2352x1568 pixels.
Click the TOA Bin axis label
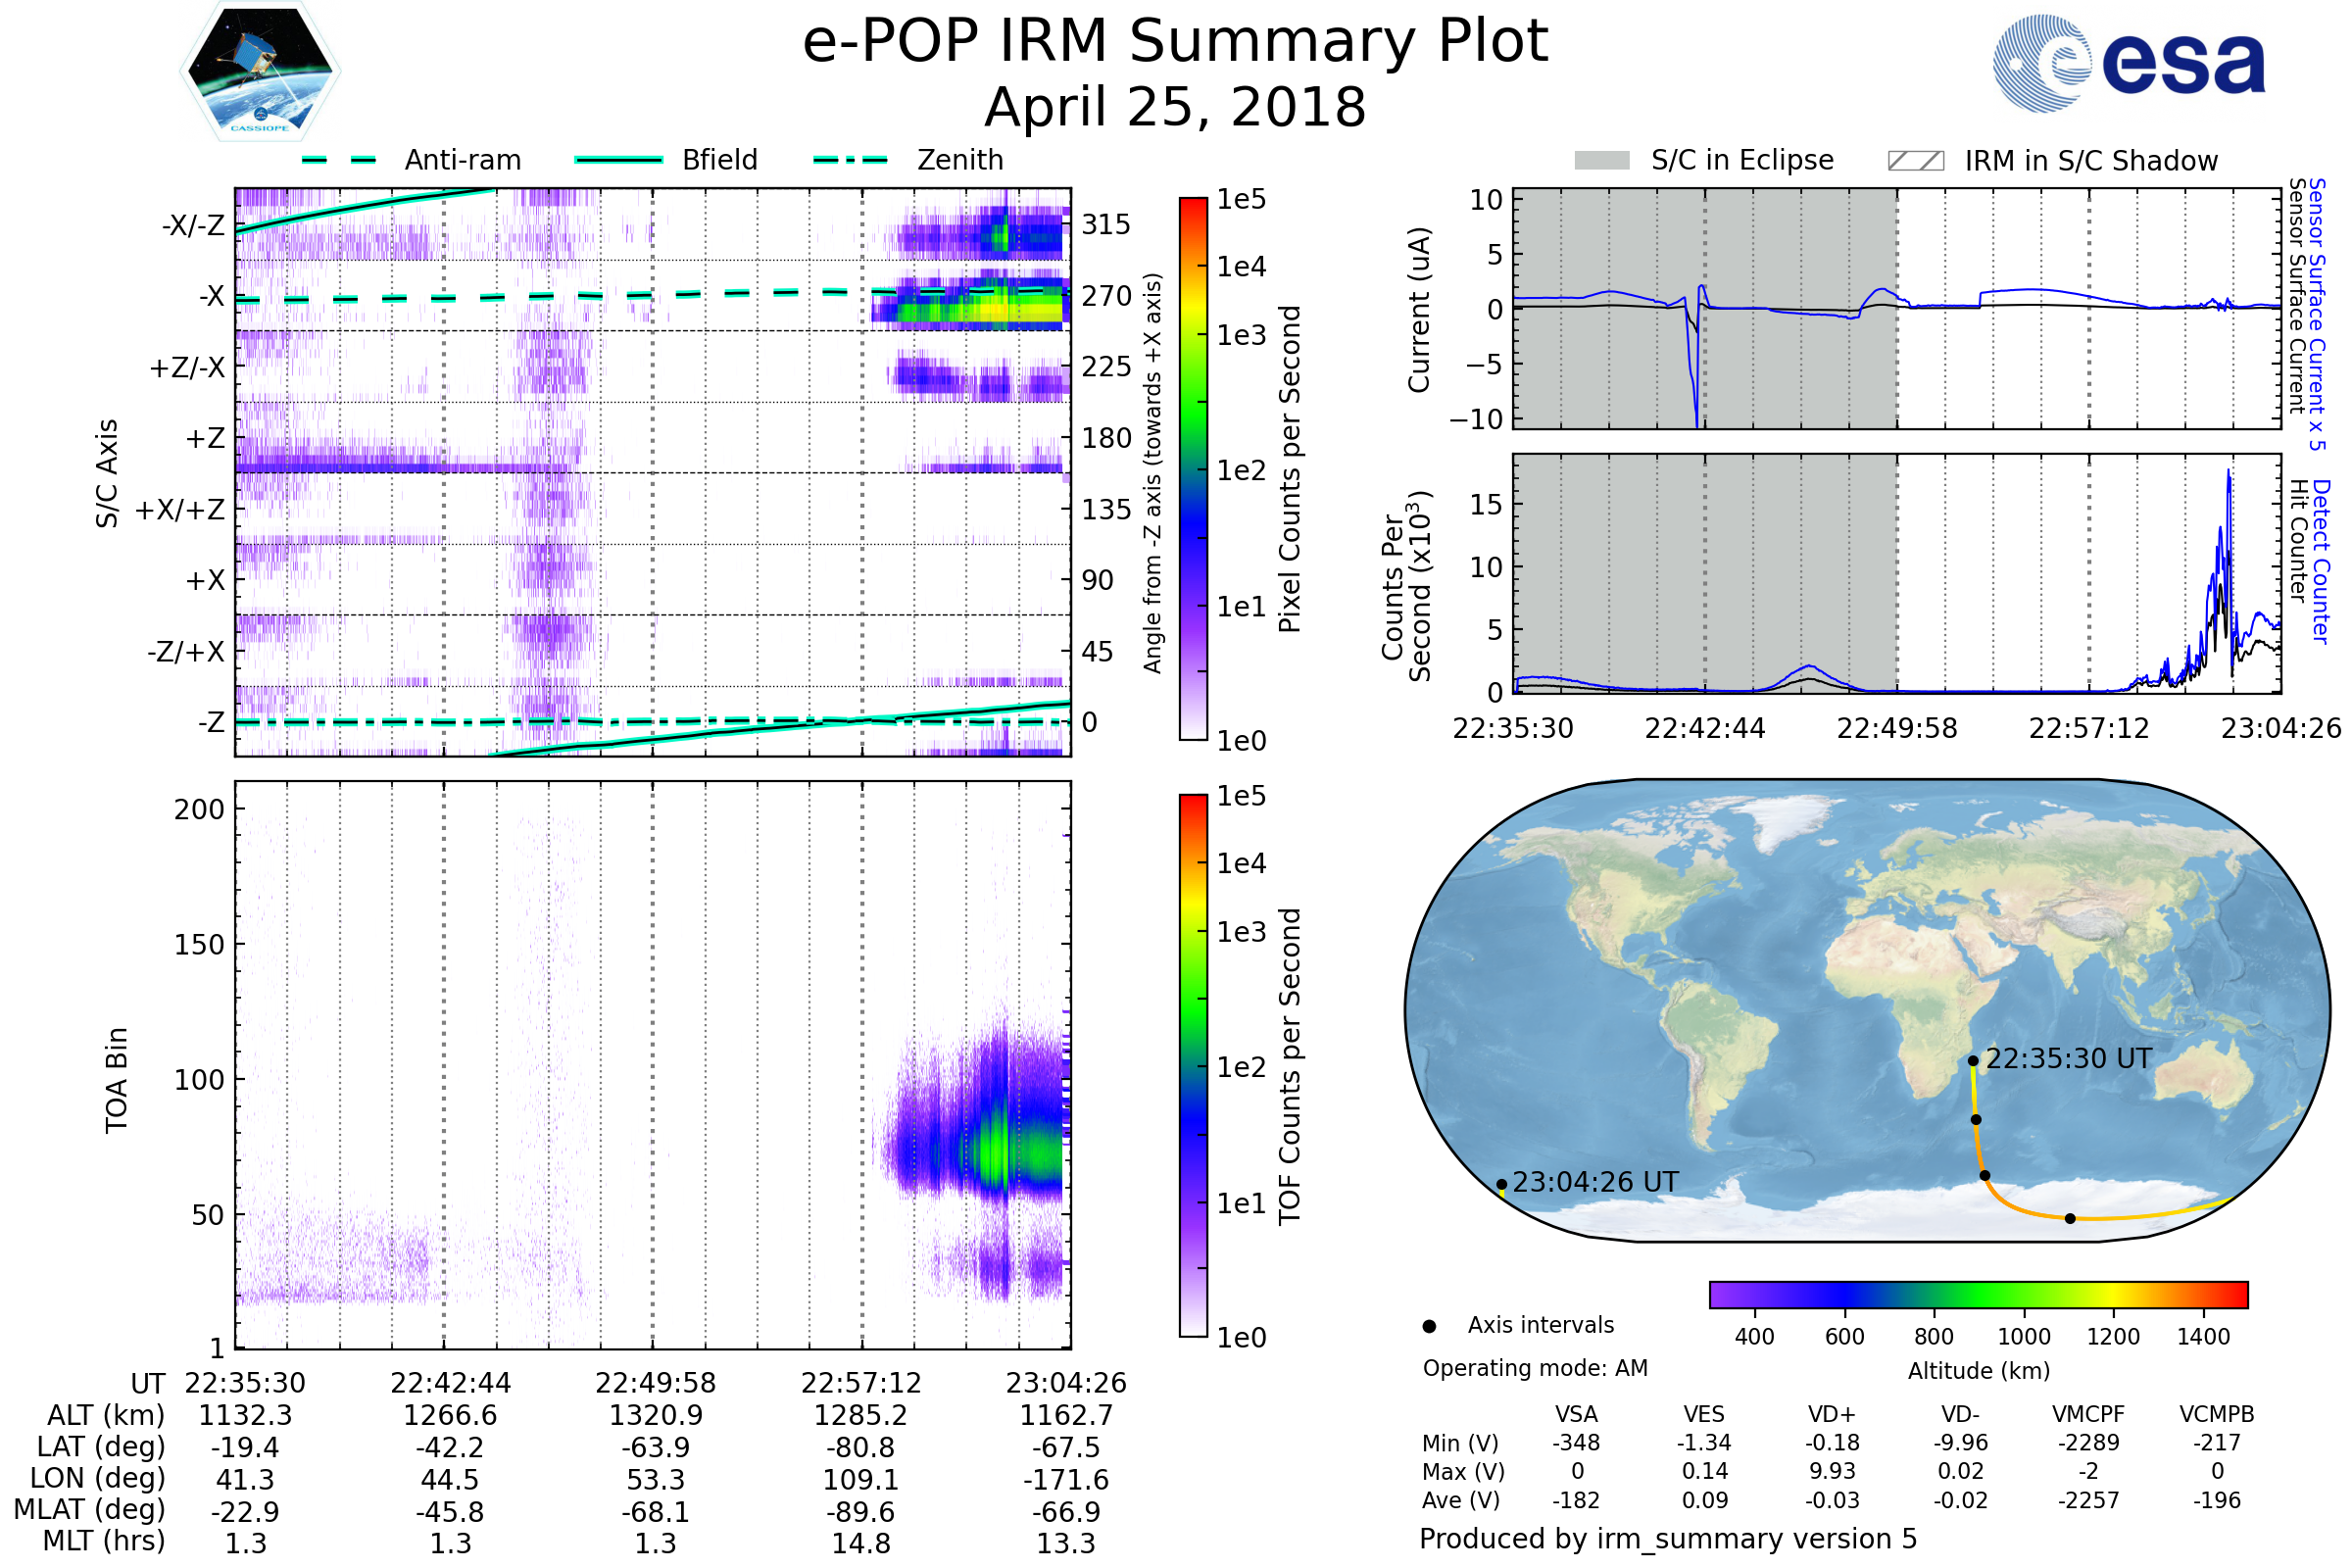[117, 1080]
